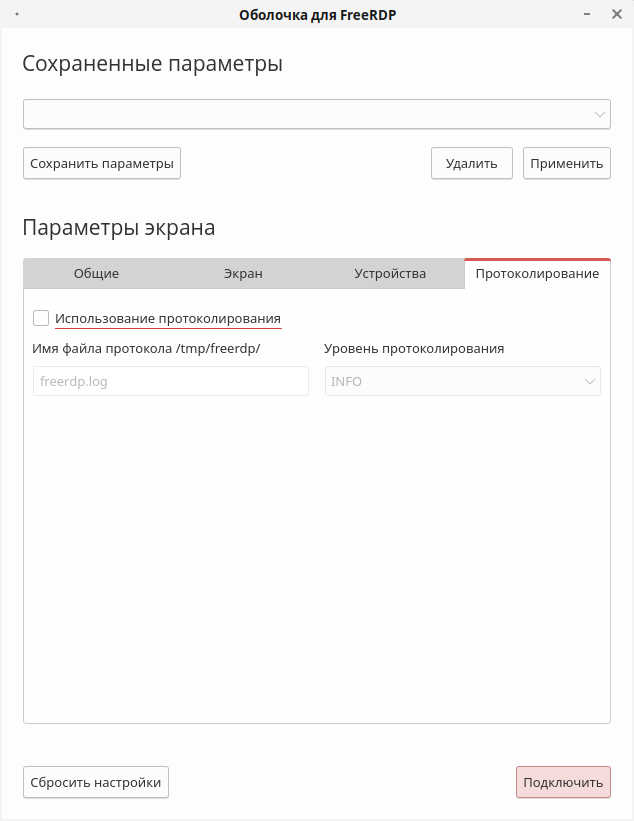Image resolution: width=634 pixels, height=821 pixels.
Task: Click the Параметры экрана heading
Action: (x=119, y=228)
